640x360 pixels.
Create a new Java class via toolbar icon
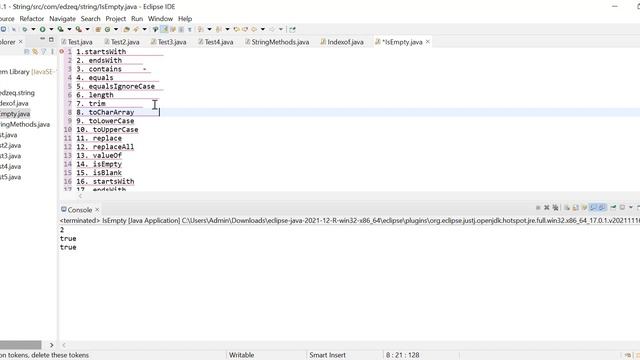(107, 29)
